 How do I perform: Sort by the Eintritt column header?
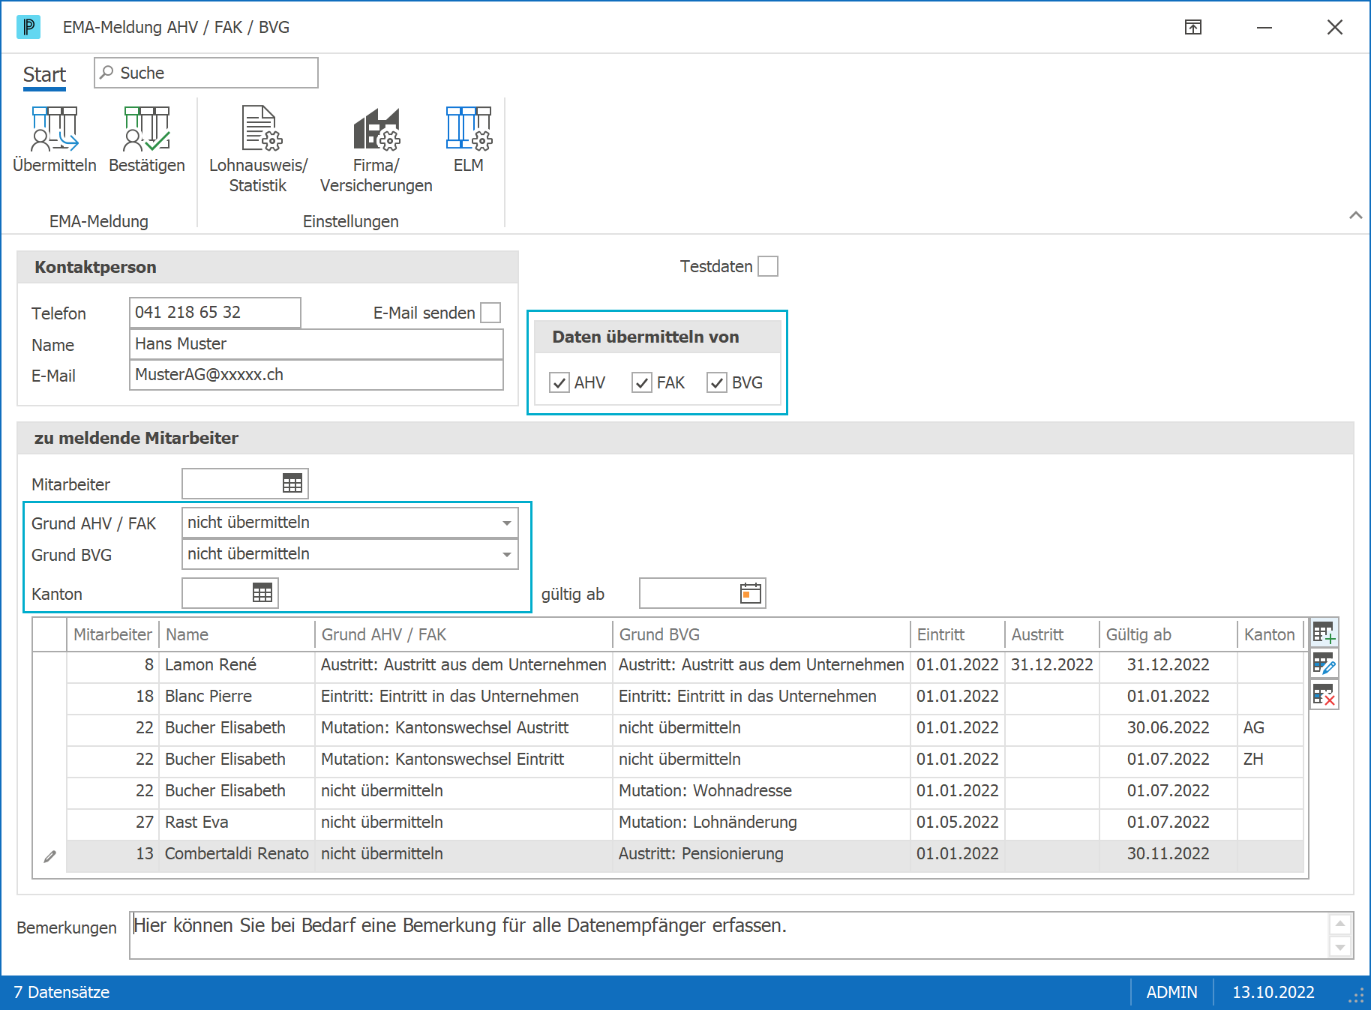click(957, 635)
